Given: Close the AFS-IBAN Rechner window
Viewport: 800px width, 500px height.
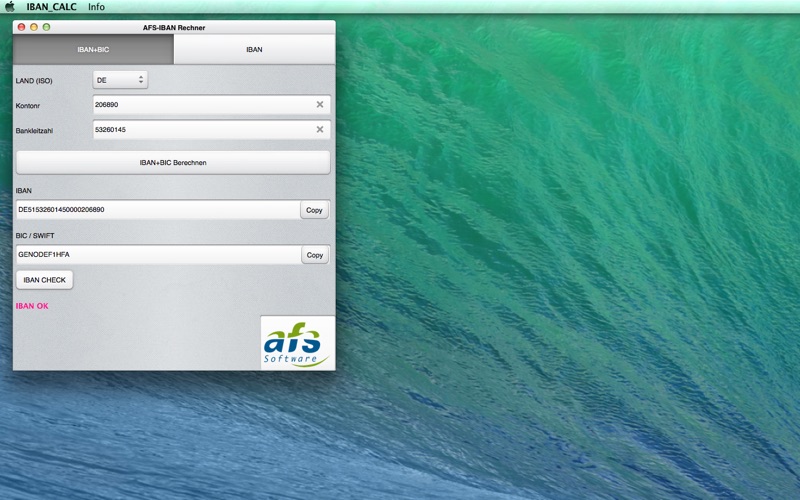Looking at the screenshot, I should (21, 27).
